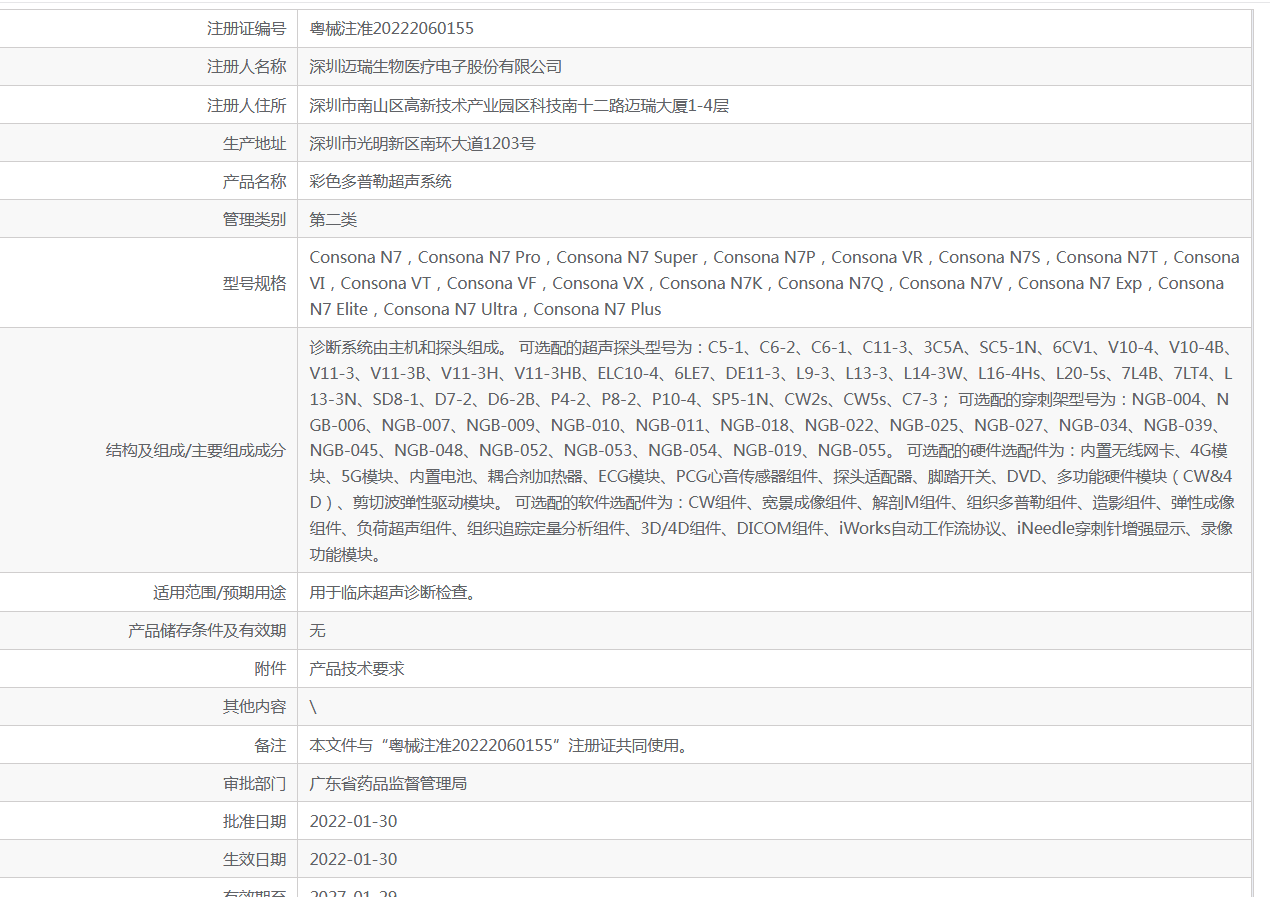Click the remark starting 本文件与
Screen dimensions: 1270x897
pyautogui.click(x=501, y=745)
